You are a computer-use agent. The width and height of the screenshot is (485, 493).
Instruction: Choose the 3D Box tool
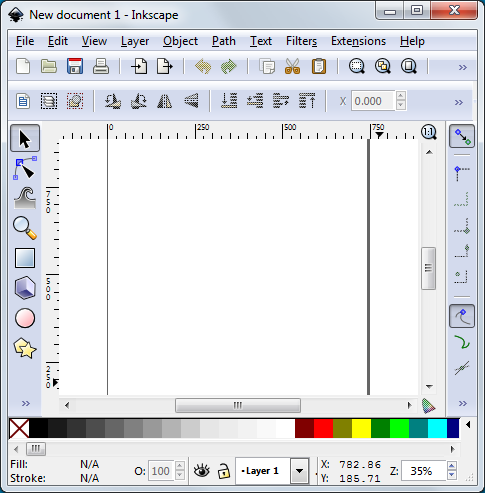click(x=25, y=287)
